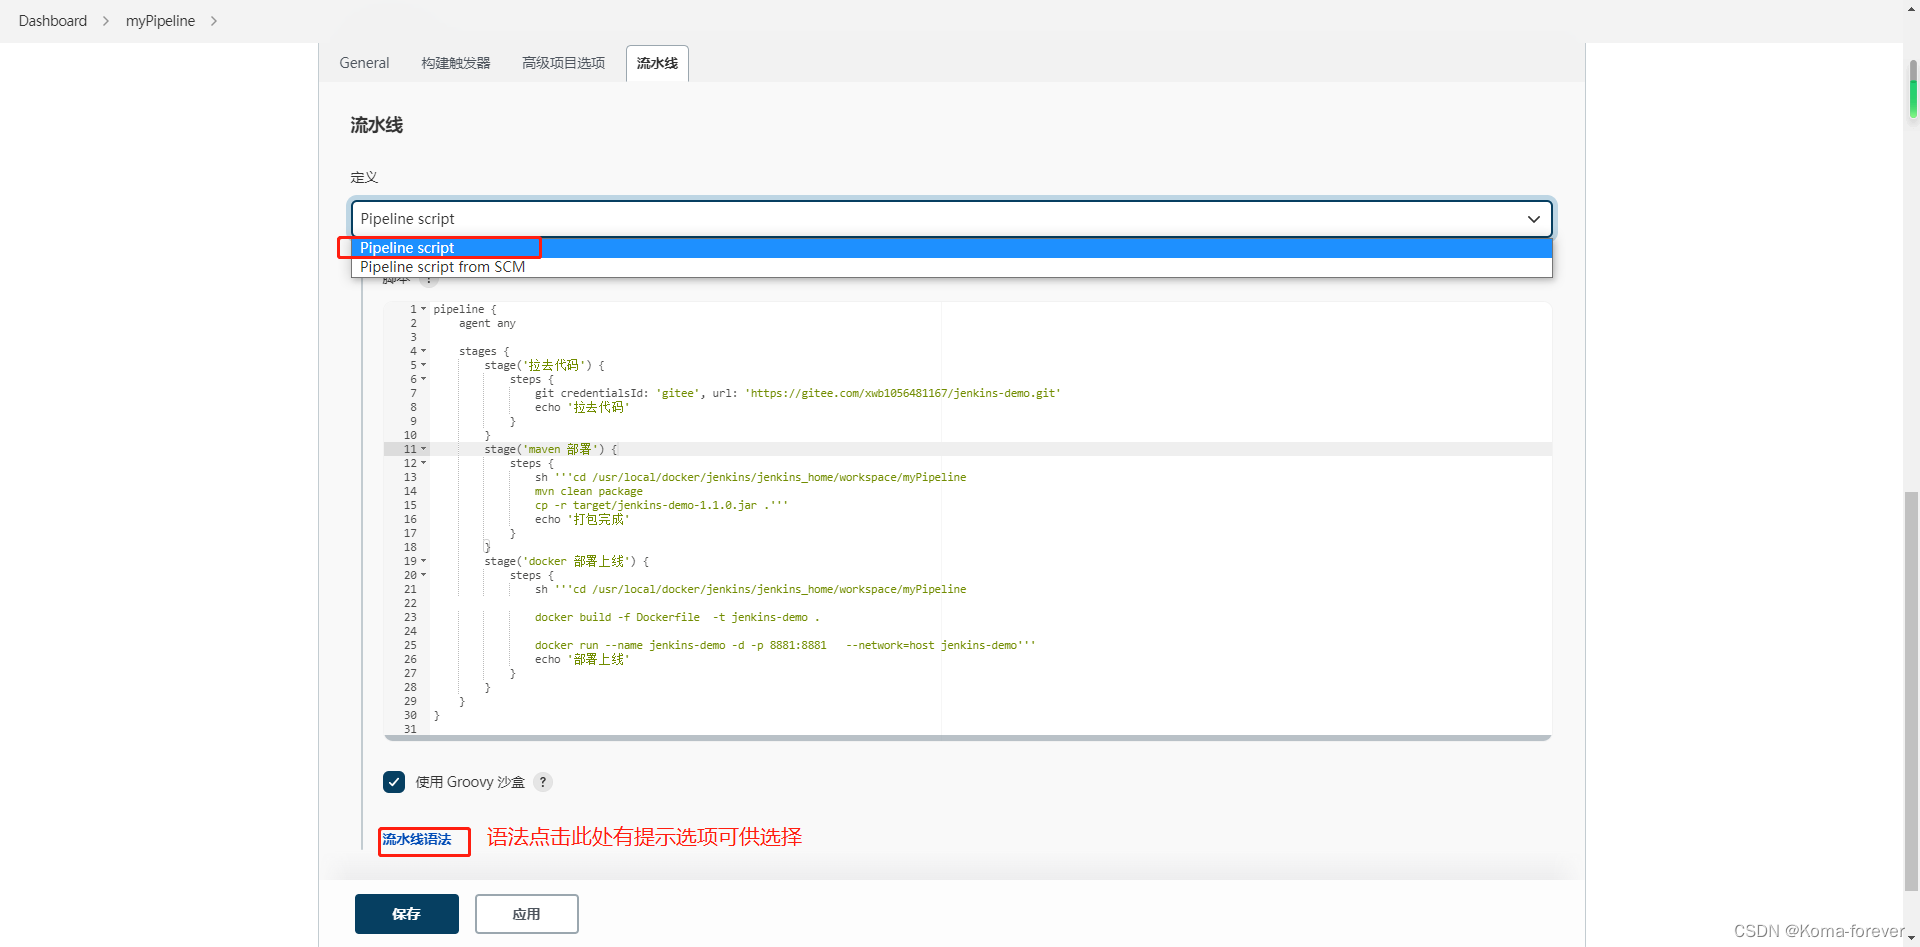The width and height of the screenshot is (1920, 947).
Task: Switch to the General tab
Action: (x=364, y=63)
